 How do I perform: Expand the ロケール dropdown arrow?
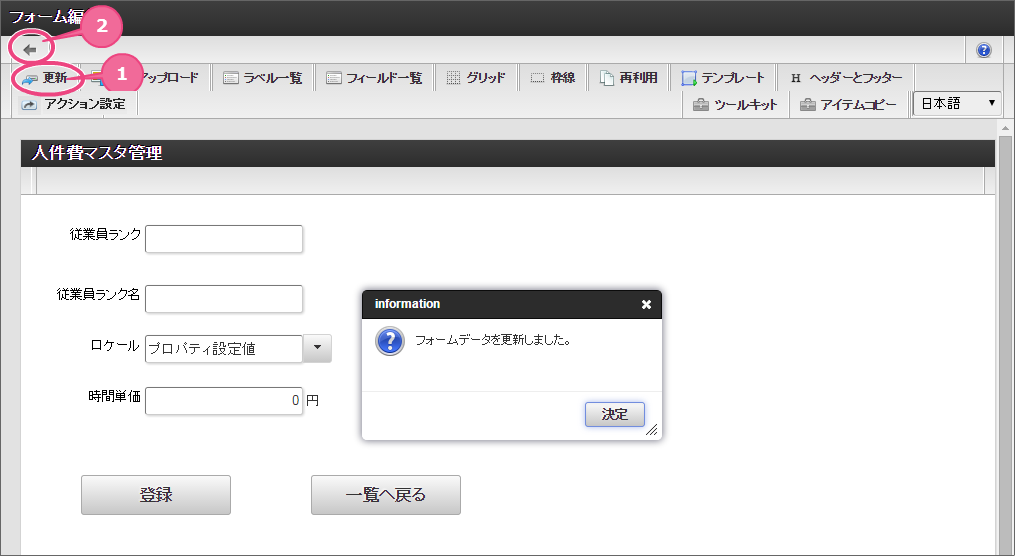click(317, 348)
